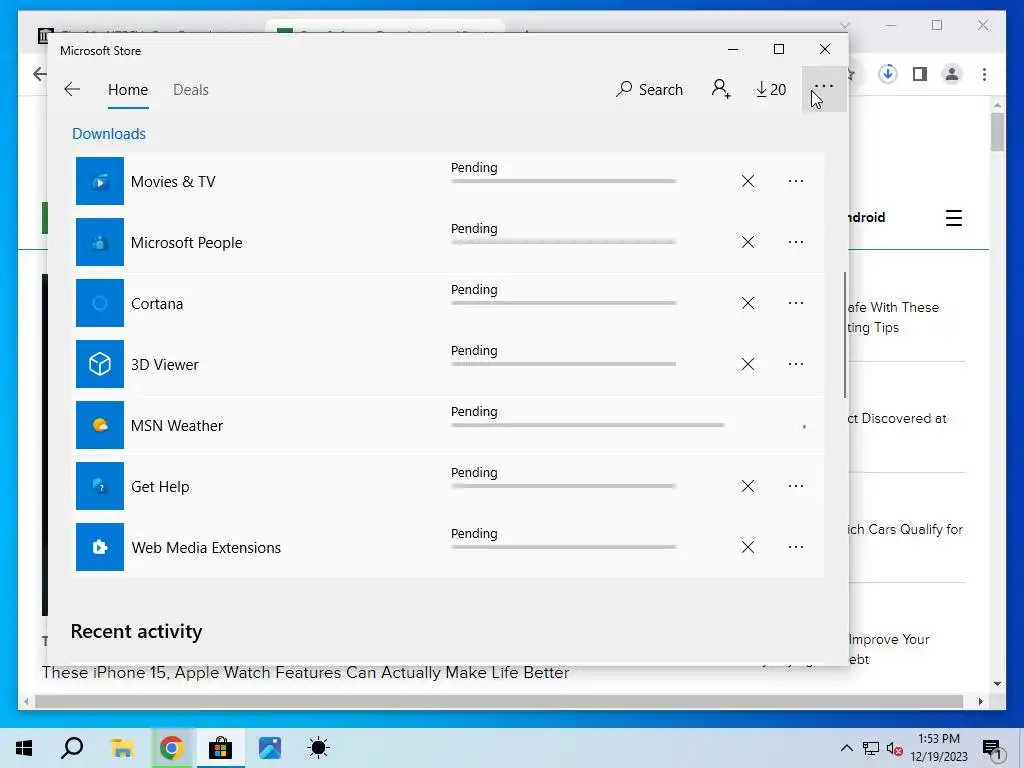The height and width of the screenshot is (768, 1024).
Task: Open more options for 3D Viewer
Action: 795,364
